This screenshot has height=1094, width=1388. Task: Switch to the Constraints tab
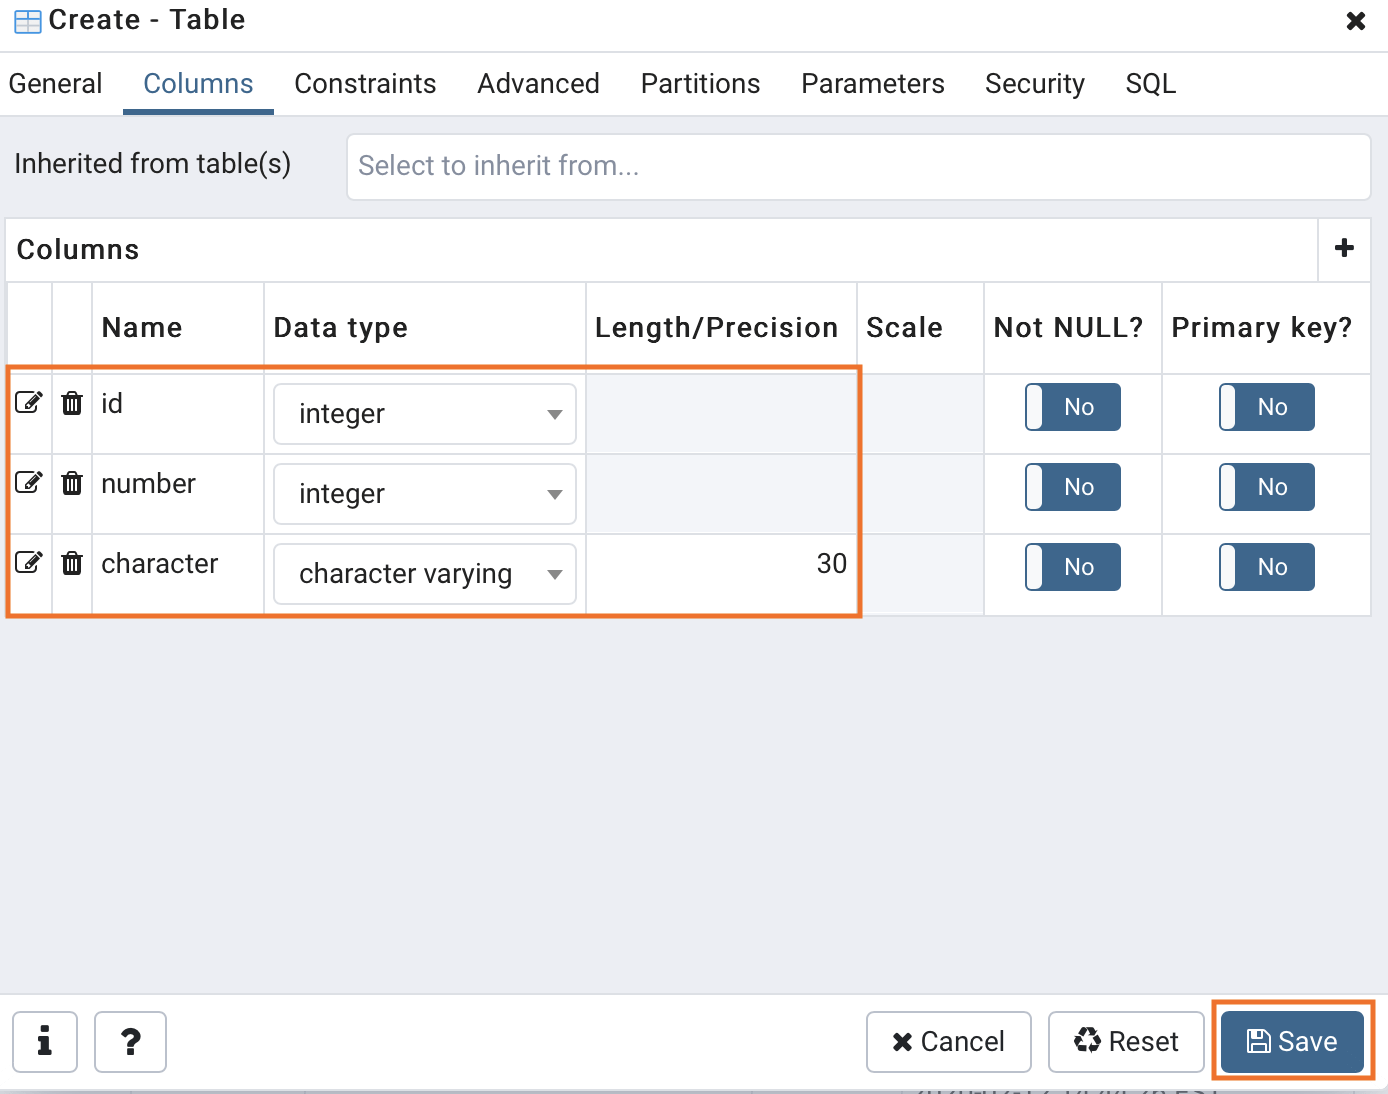tap(365, 84)
